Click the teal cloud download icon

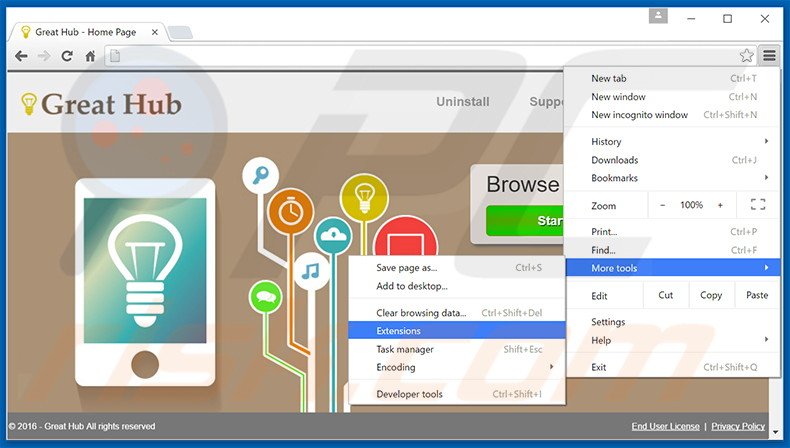pyautogui.click(x=333, y=235)
